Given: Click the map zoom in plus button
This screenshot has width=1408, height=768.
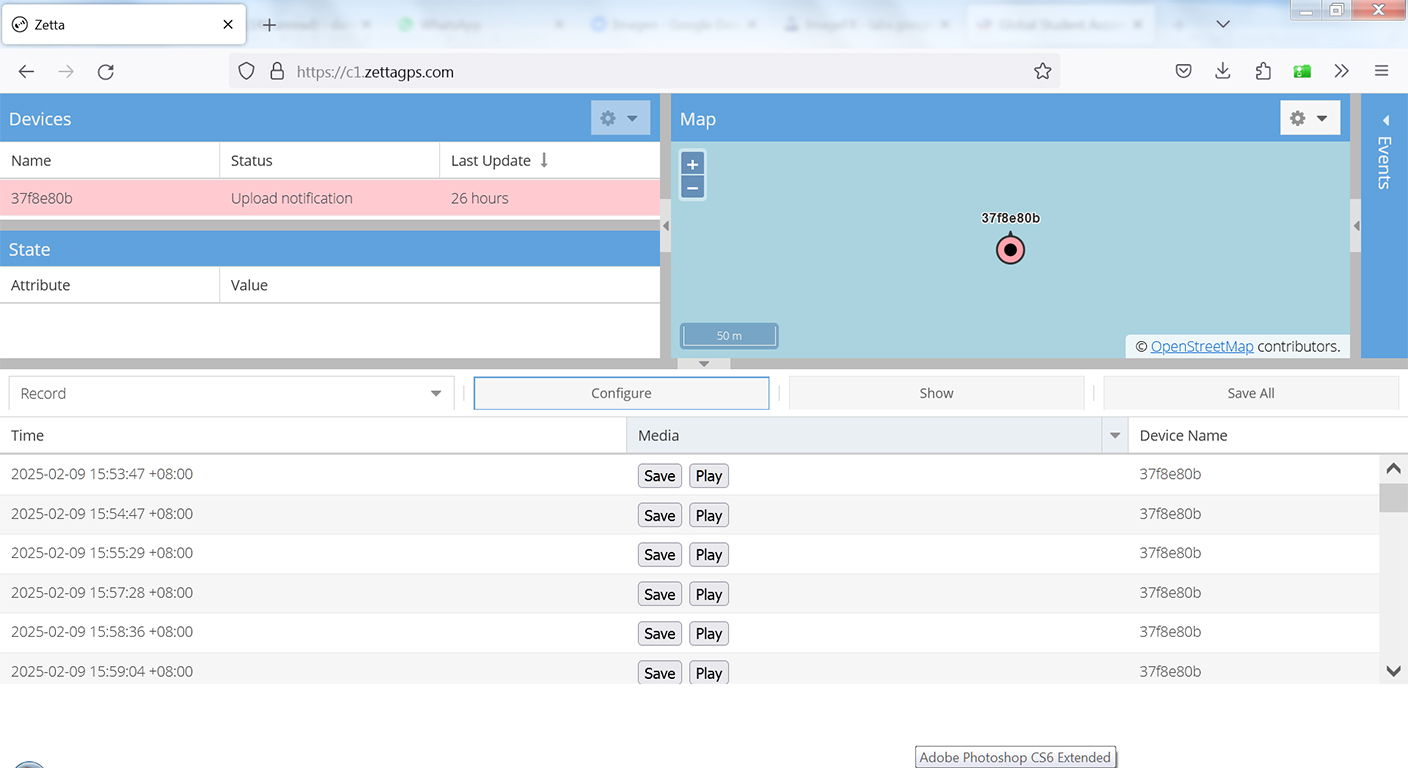Looking at the screenshot, I should (x=692, y=164).
